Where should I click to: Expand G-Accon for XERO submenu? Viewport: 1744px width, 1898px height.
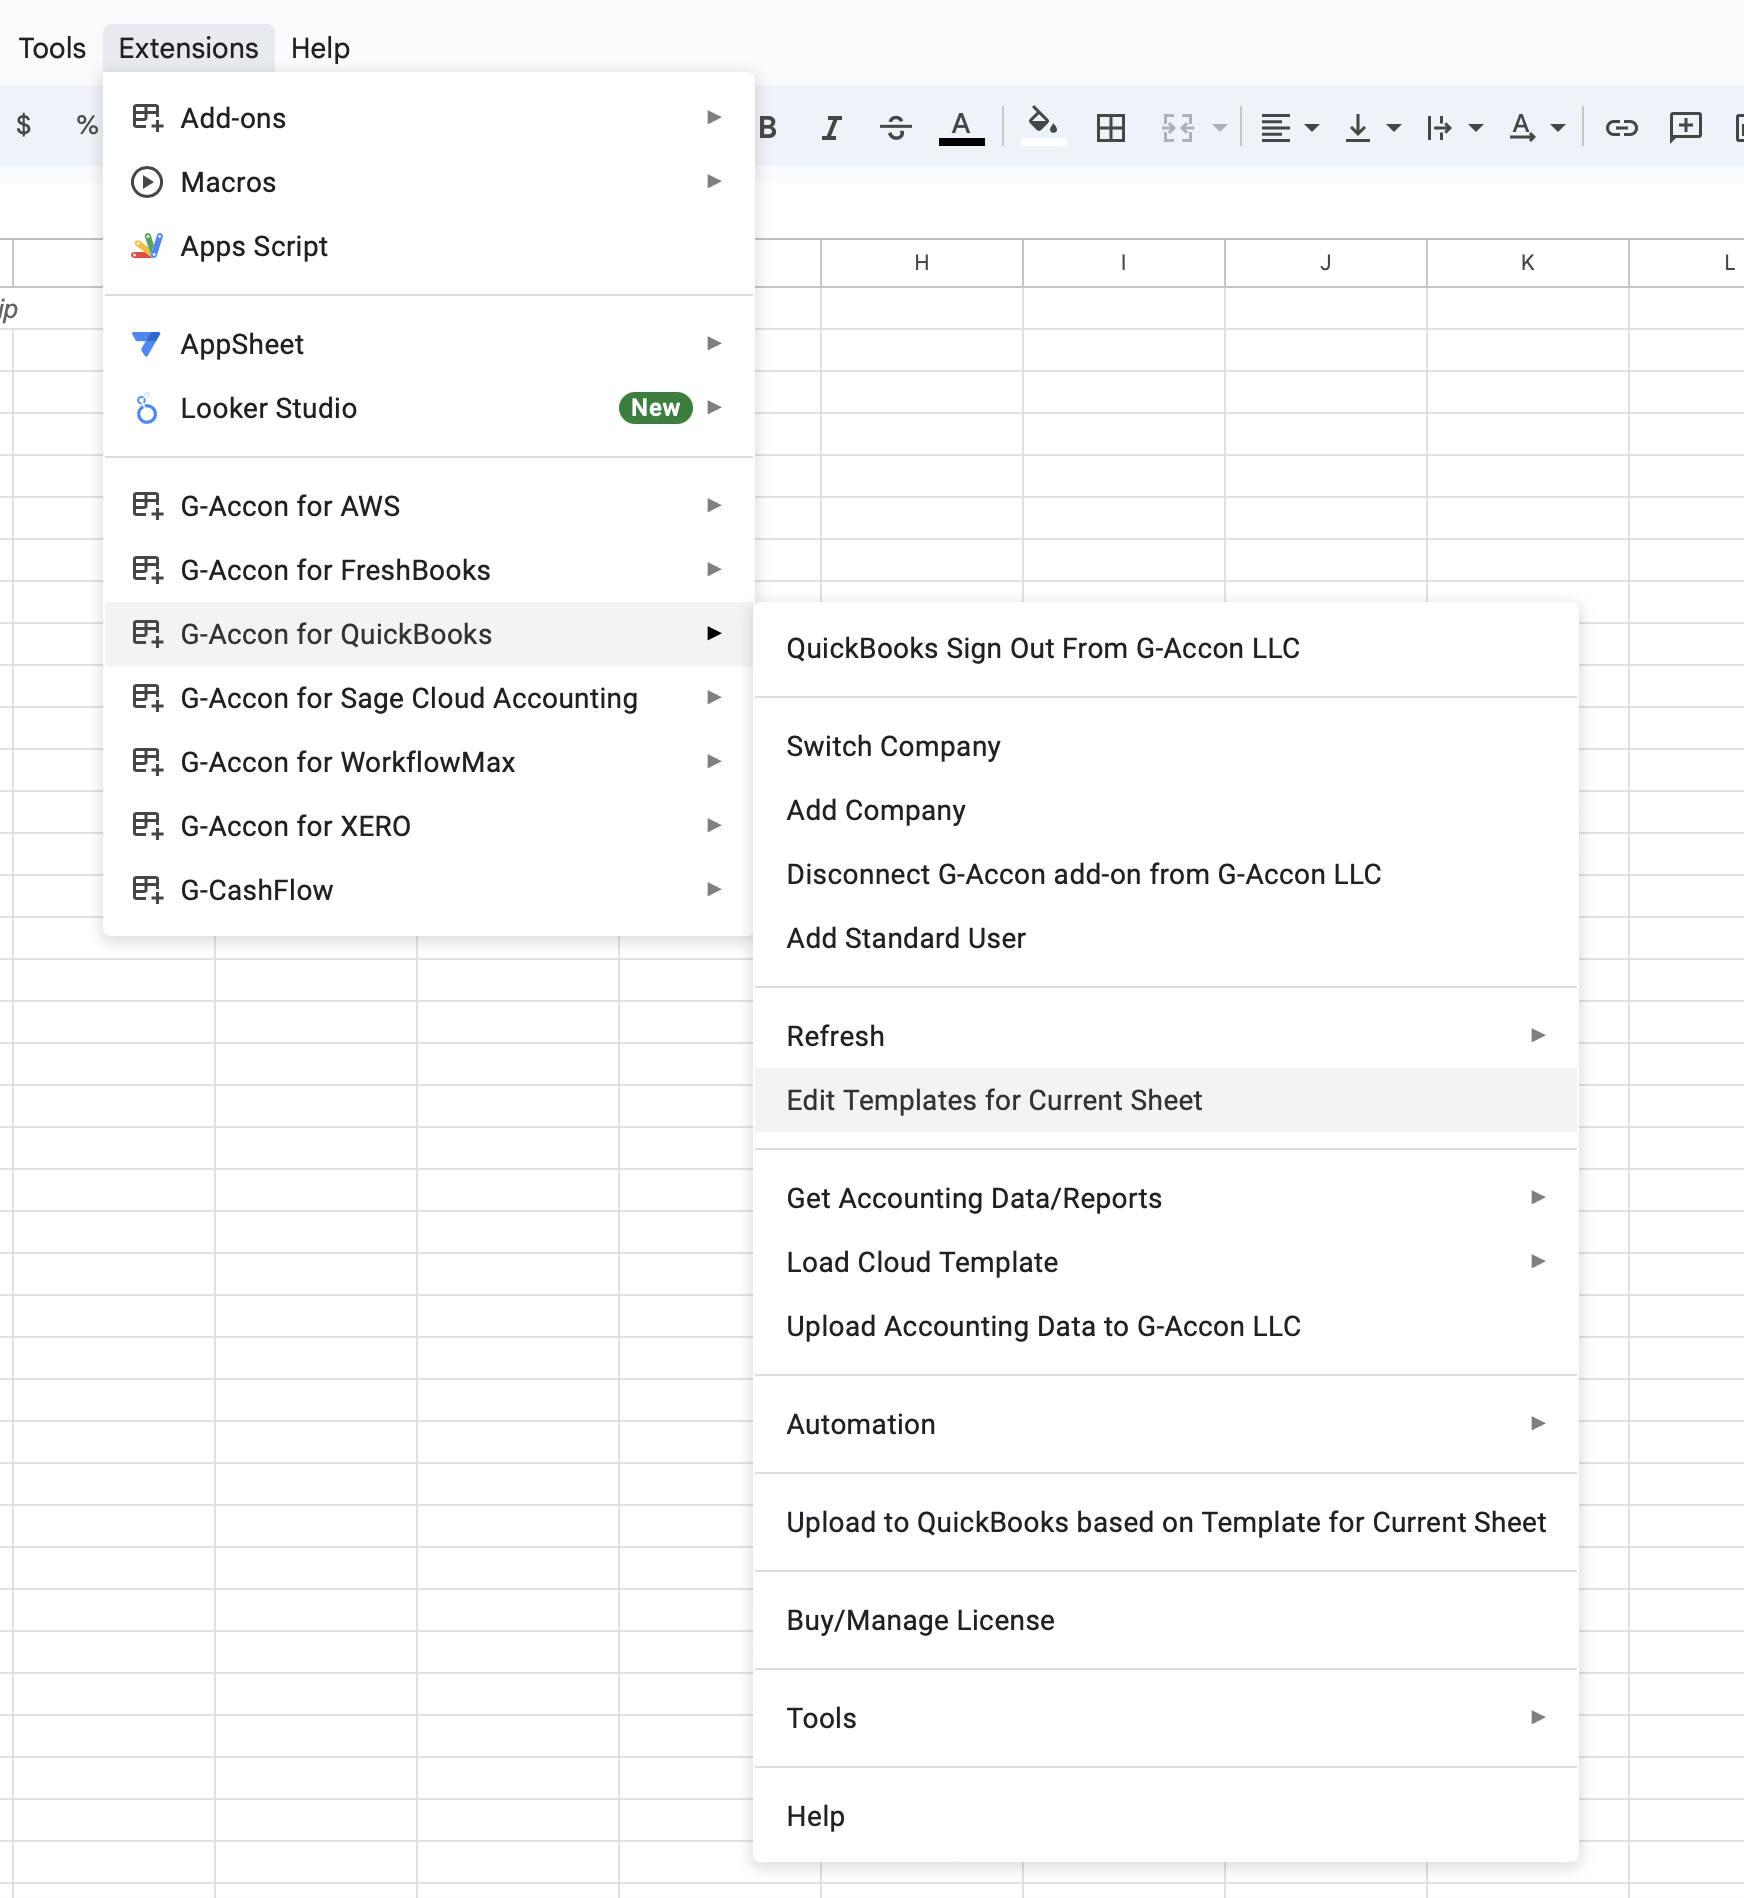429,826
